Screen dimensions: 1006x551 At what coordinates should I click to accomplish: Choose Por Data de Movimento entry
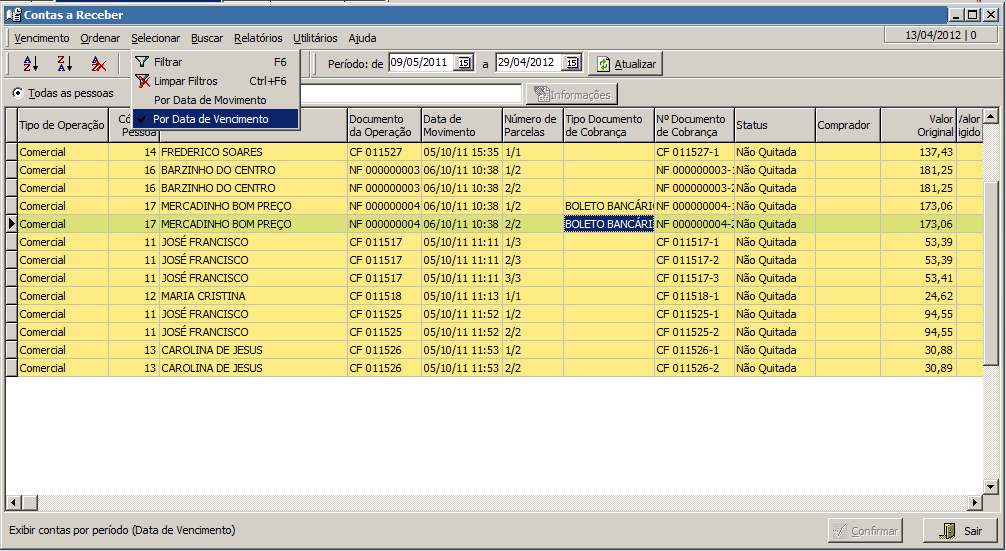[216, 100]
